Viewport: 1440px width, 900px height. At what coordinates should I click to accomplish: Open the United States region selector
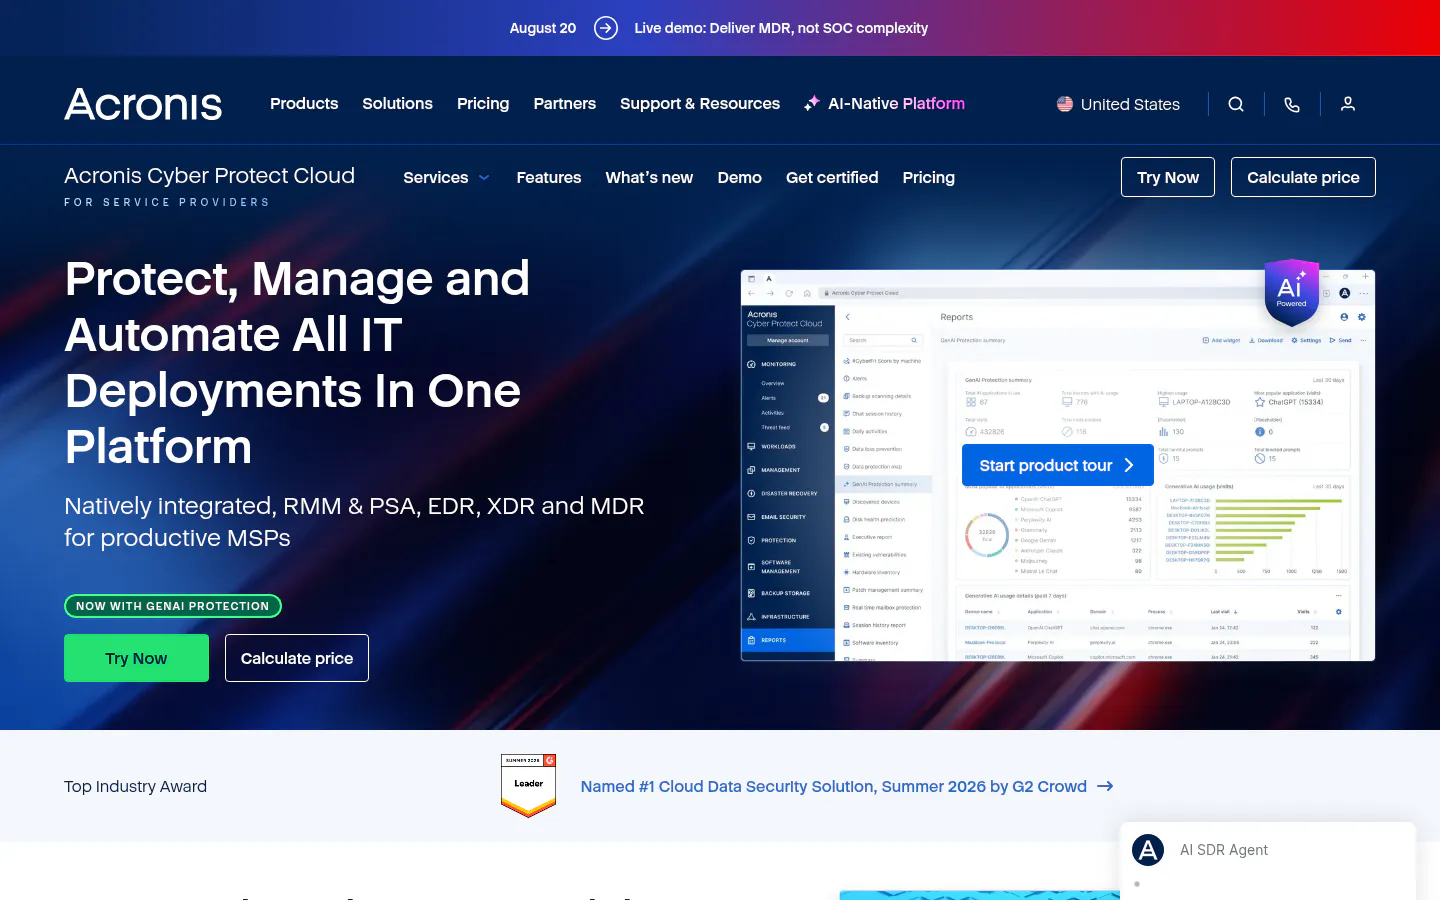[1118, 104]
